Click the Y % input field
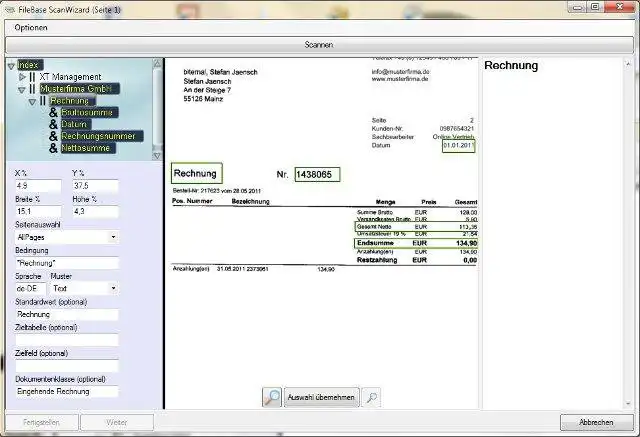The width and height of the screenshot is (640, 437). coord(95,186)
